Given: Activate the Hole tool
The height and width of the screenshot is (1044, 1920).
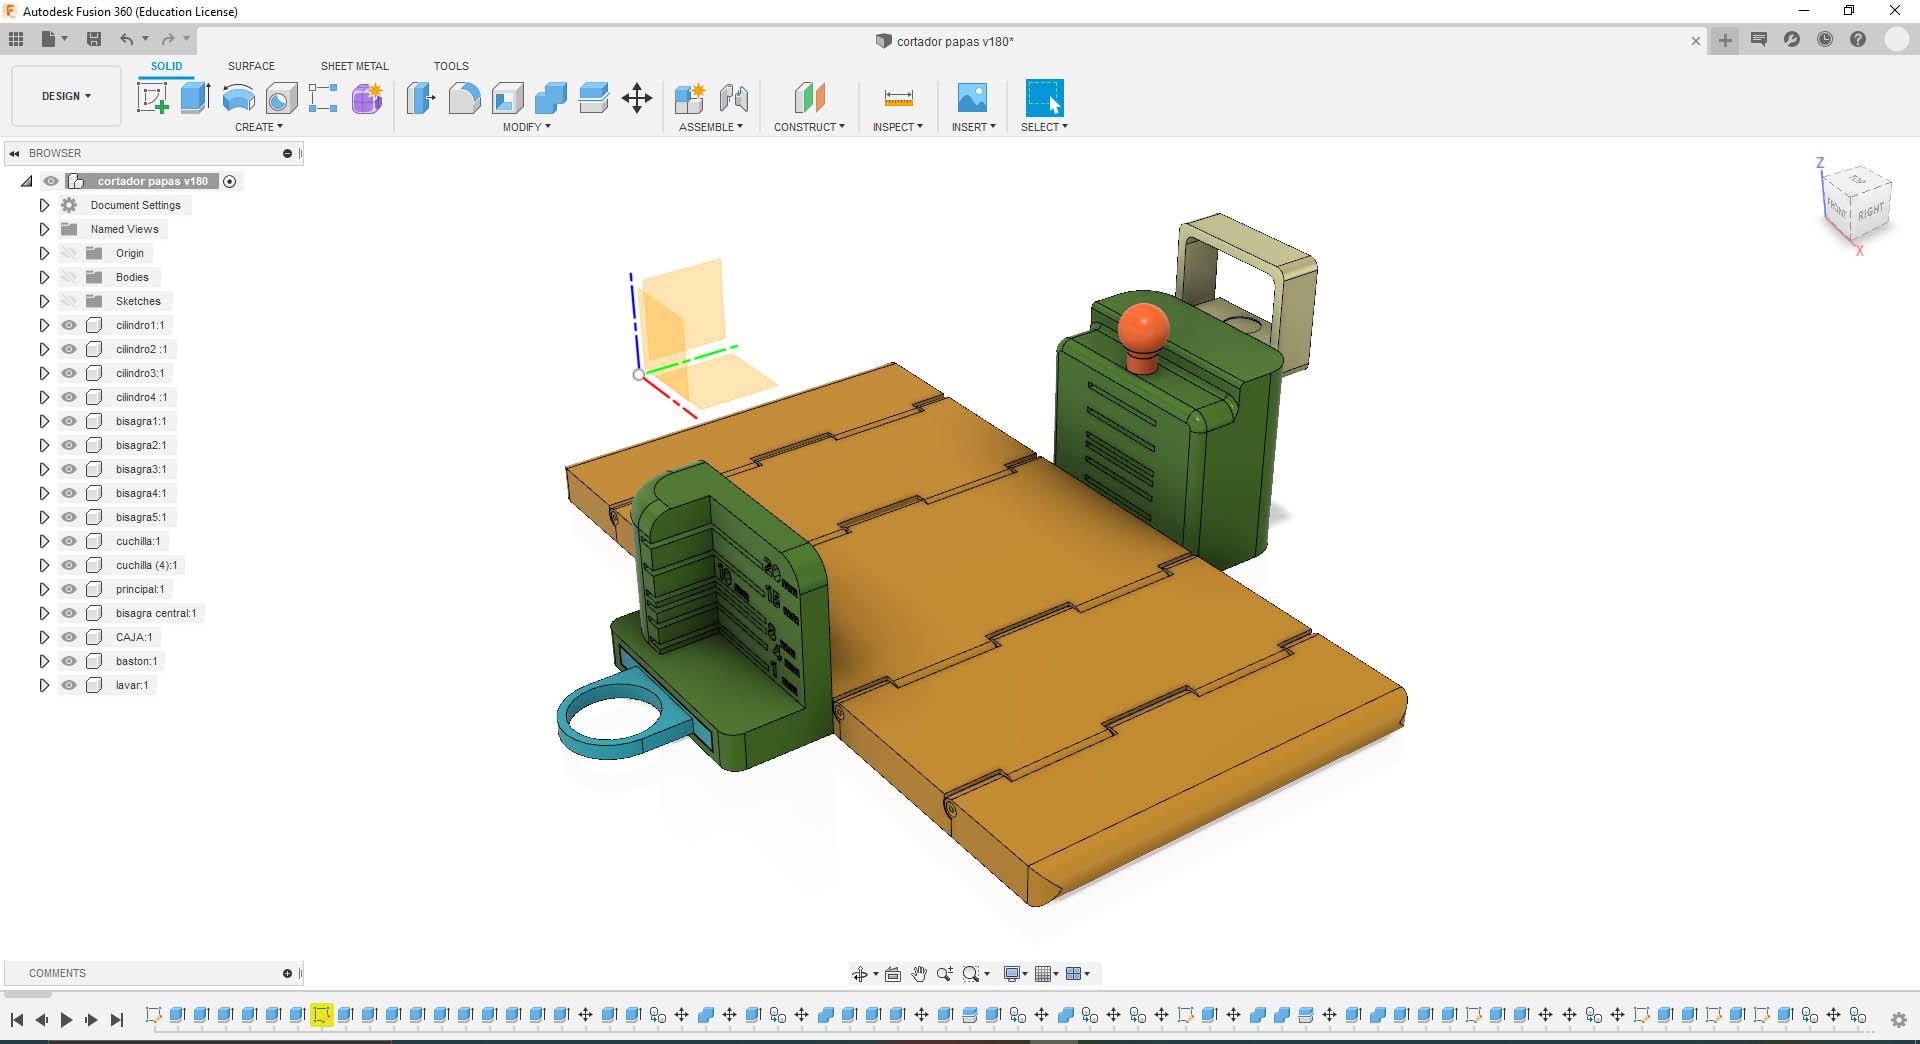Looking at the screenshot, I should tap(281, 98).
